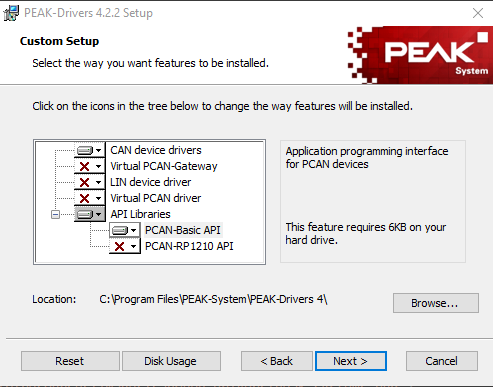This screenshot has height=387, width=493.
Task: Open install options for CAN device drivers
Action: [90, 150]
